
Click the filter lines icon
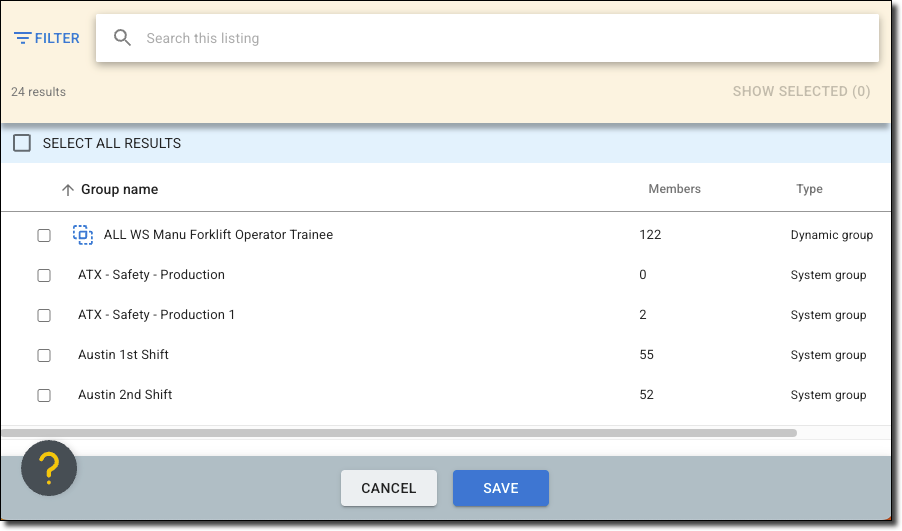pyautogui.click(x=22, y=38)
